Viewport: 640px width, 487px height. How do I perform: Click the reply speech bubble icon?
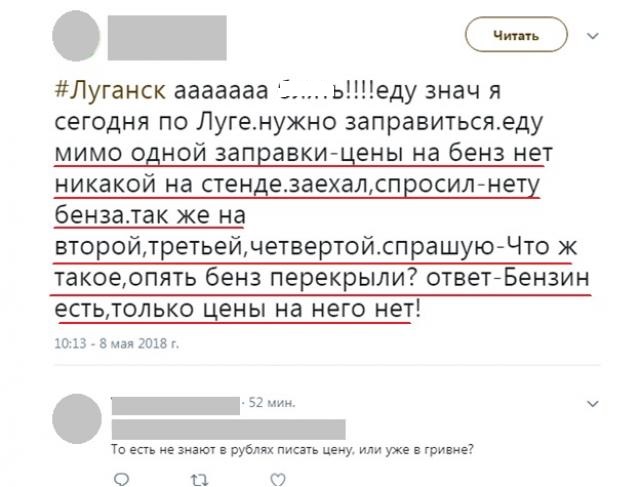pyautogui.click(x=121, y=479)
